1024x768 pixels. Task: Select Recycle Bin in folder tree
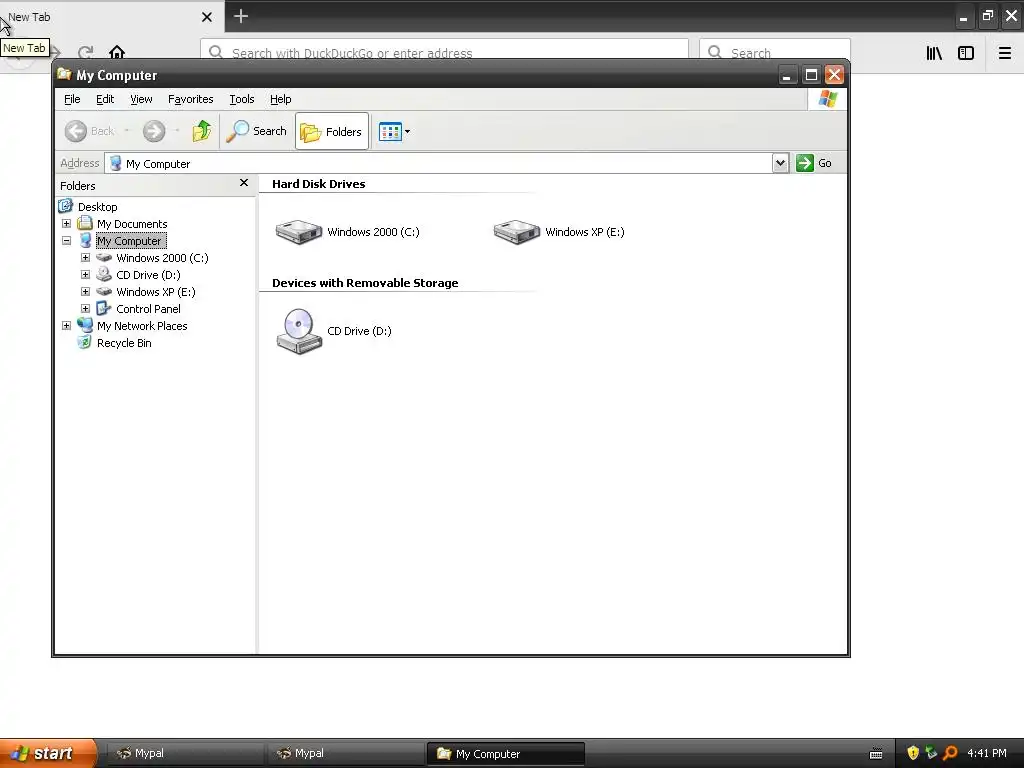[x=124, y=343]
